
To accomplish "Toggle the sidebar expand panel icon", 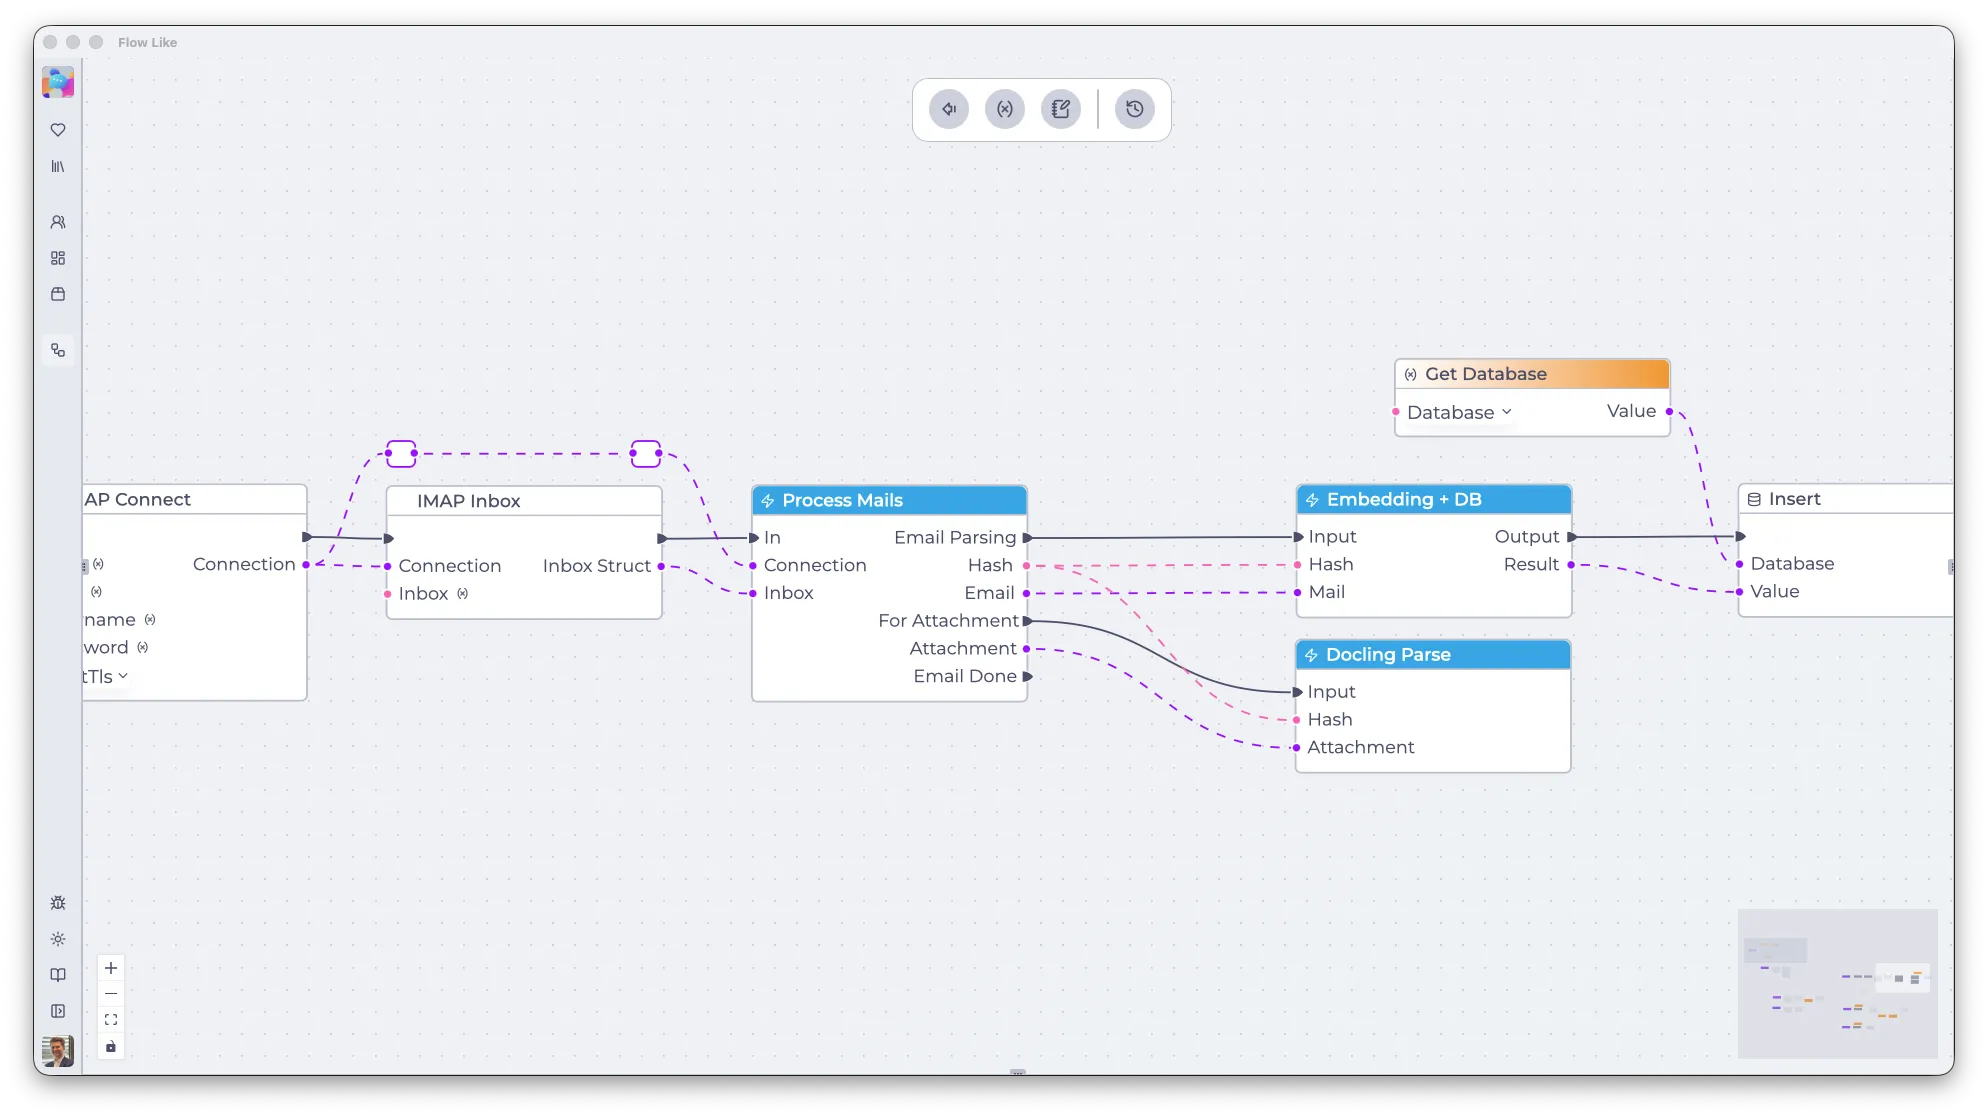I will [x=58, y=1011].
